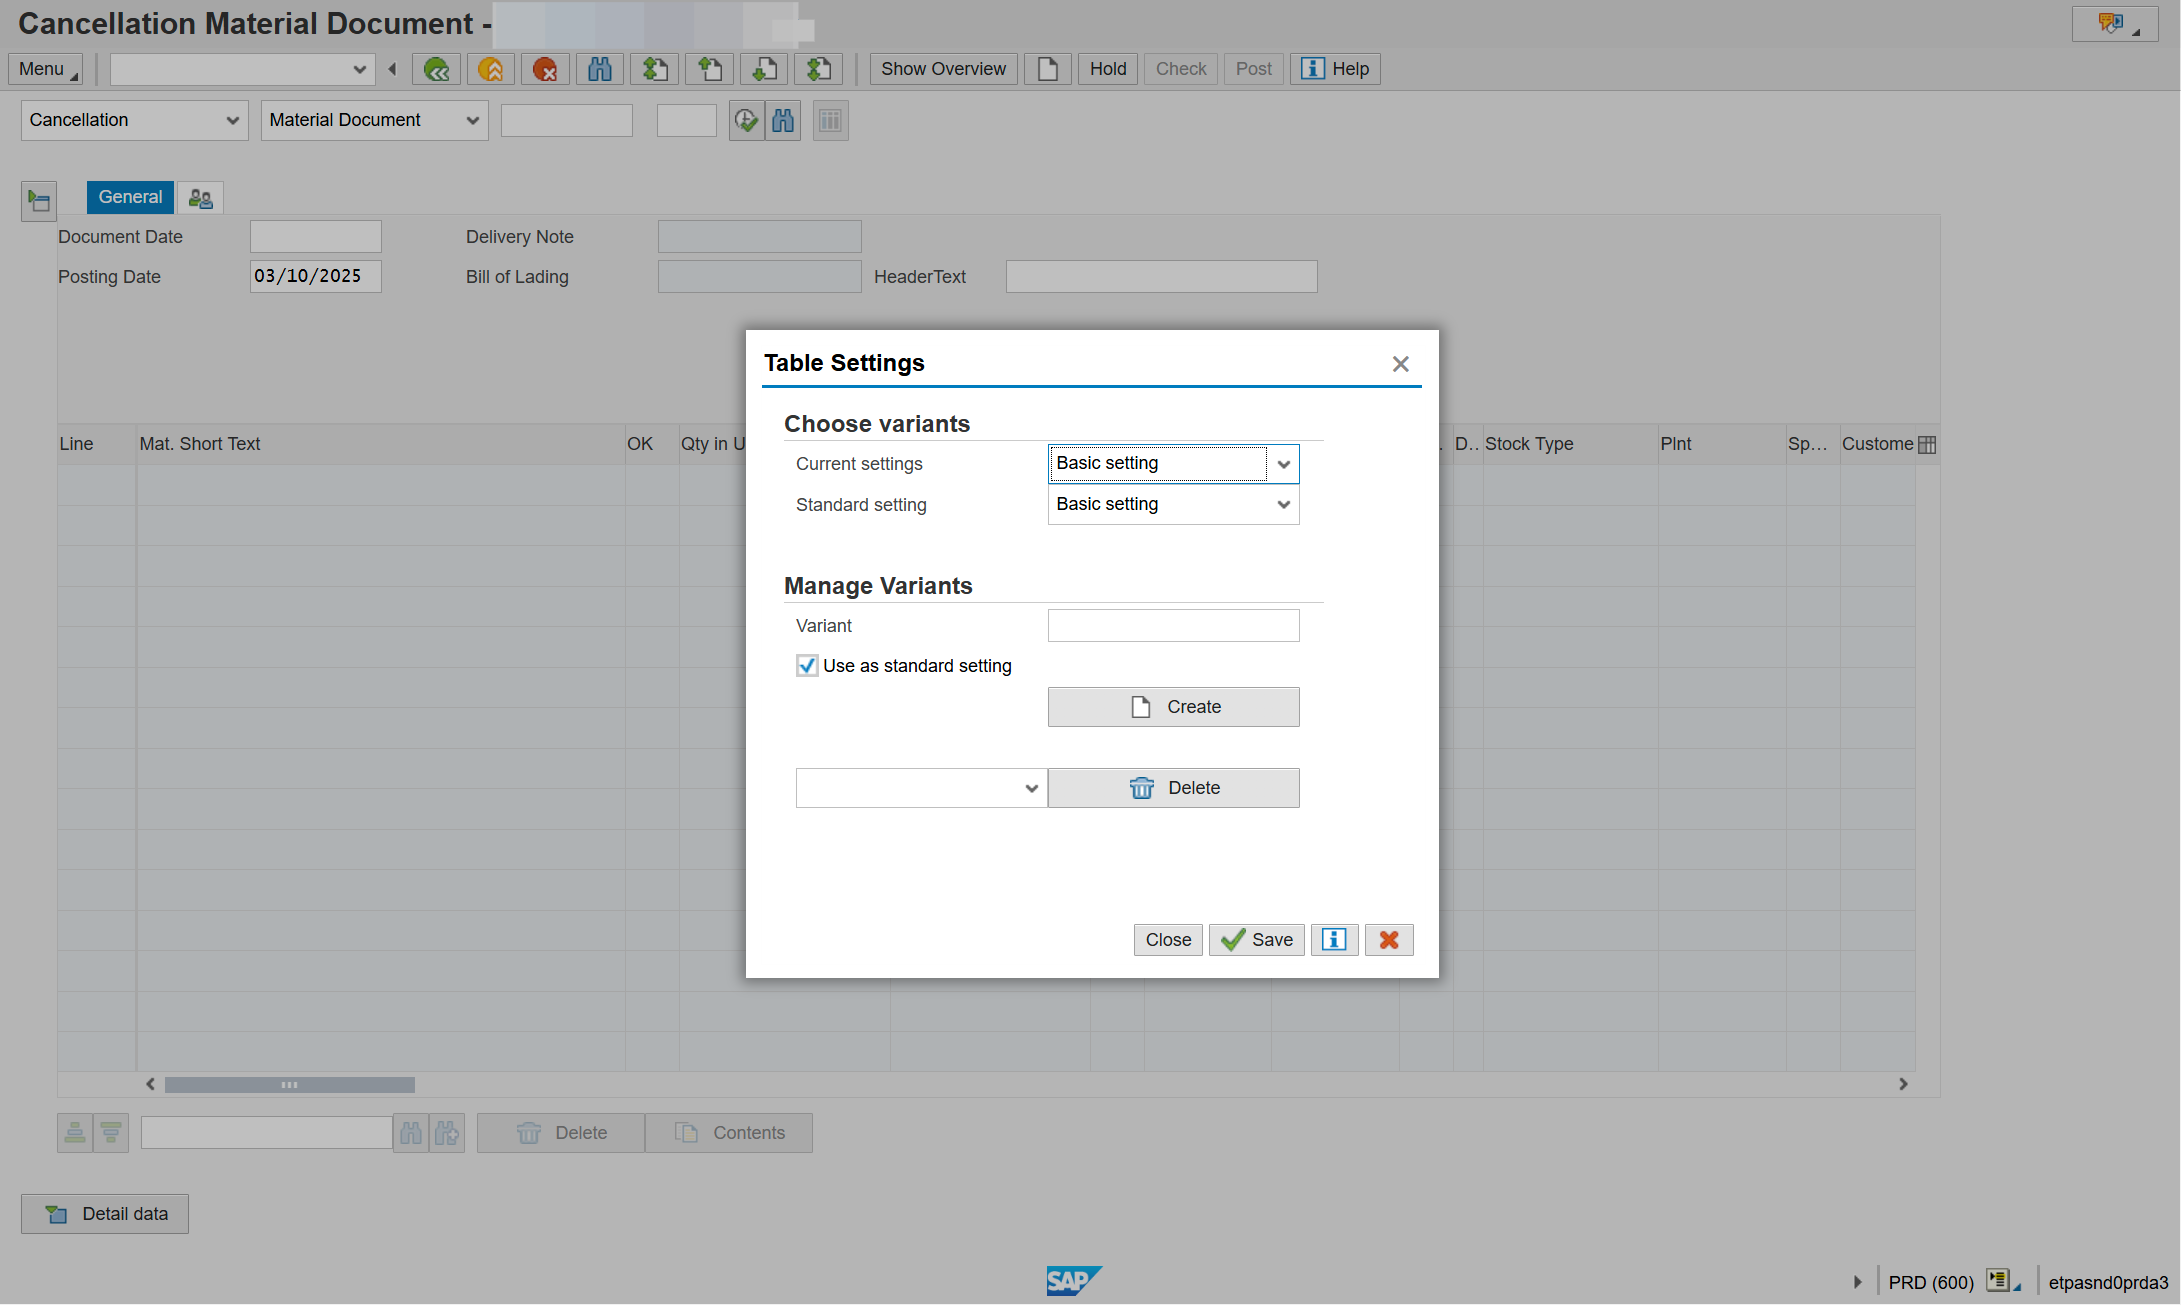Click the Next Page toolbar icon
This screenshot has height=1305, width=2181.
[764, 69]
